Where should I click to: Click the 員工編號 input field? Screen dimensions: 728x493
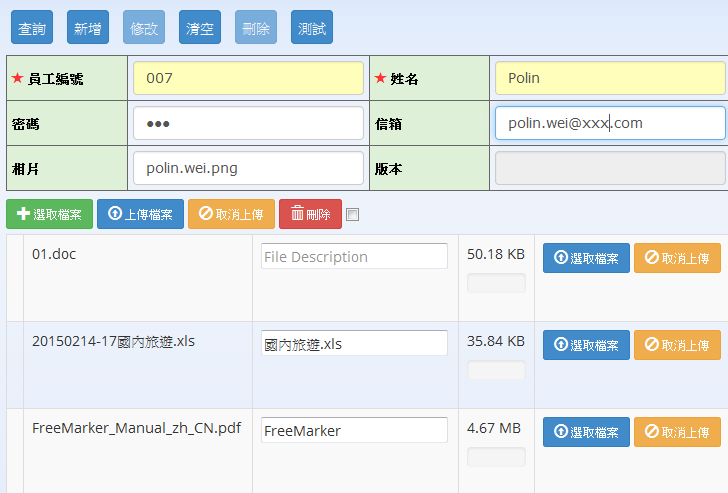point(248,78)
